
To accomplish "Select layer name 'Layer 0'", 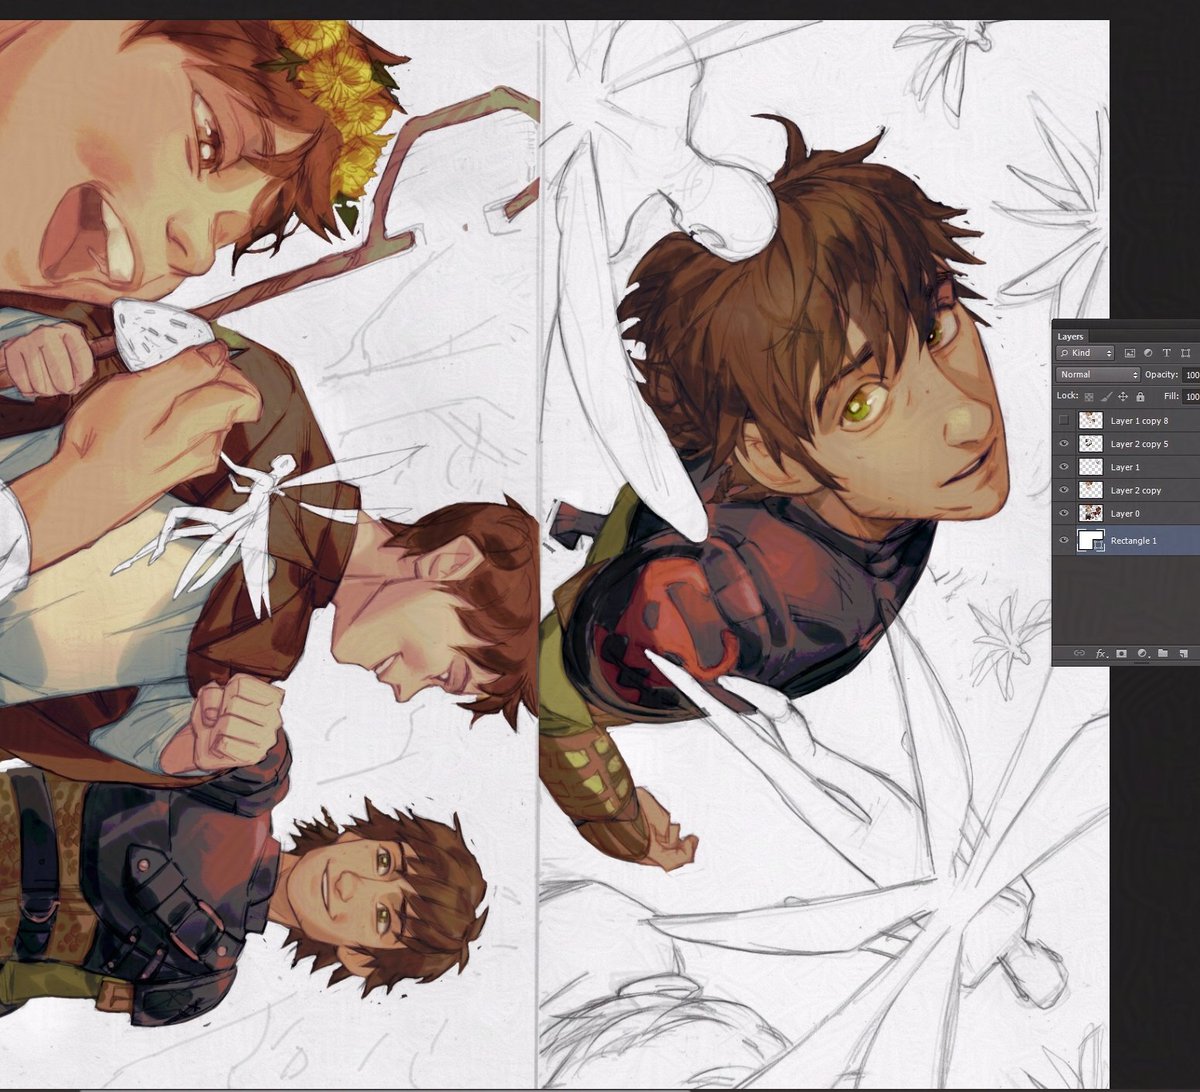I will coord(1125,513).
